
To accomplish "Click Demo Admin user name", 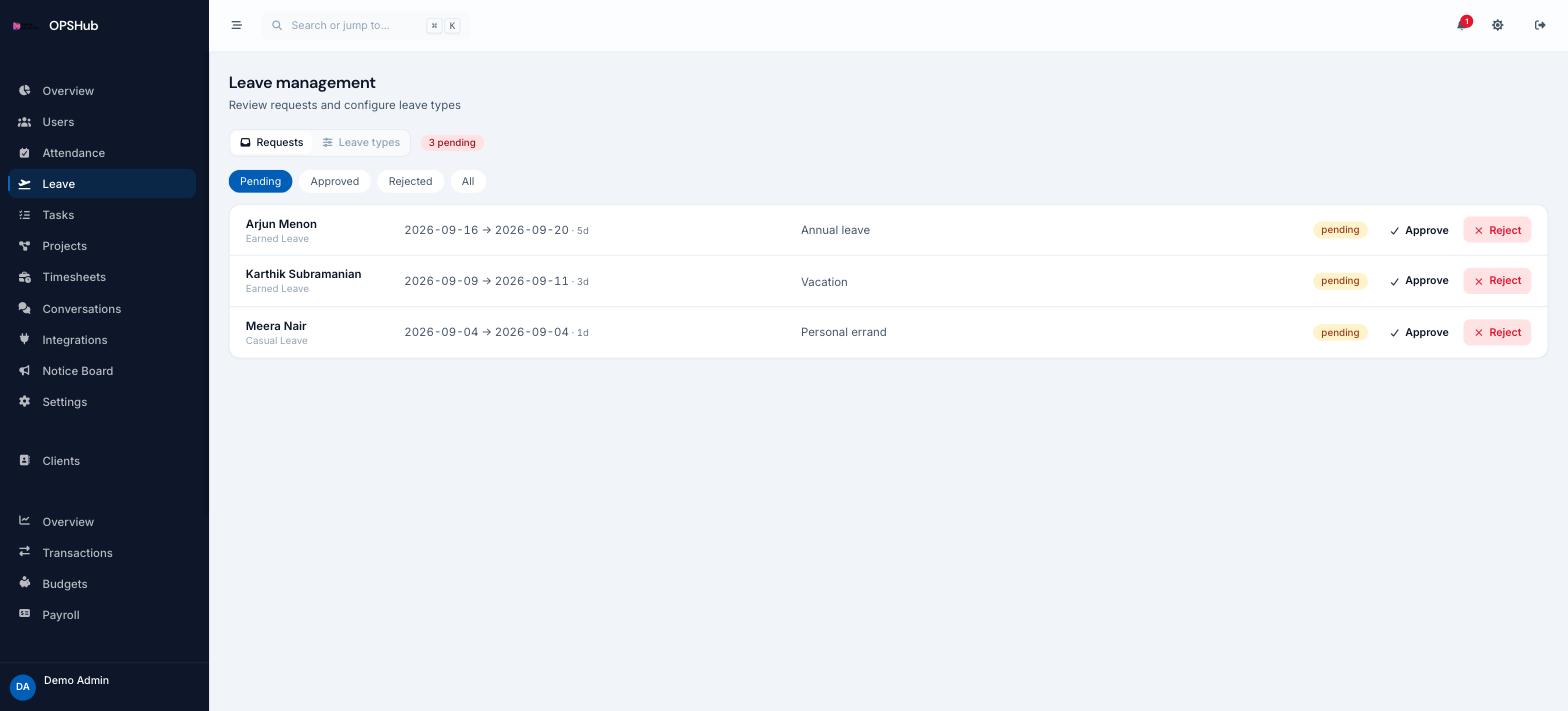I will pos(76,680).
